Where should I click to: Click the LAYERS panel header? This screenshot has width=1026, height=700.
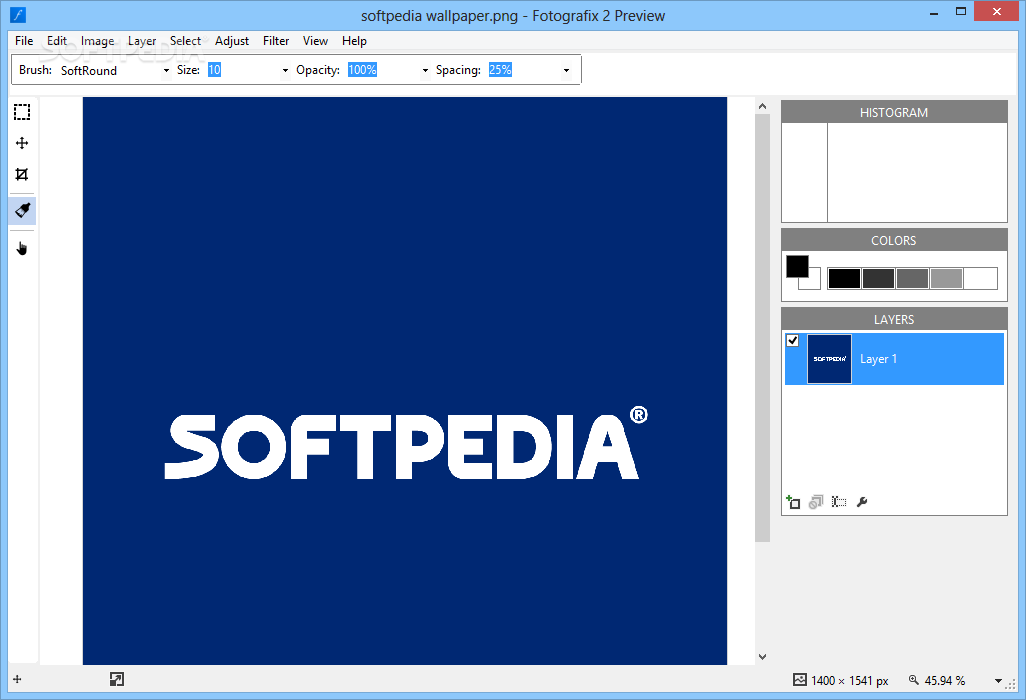[x=894, y=319]
